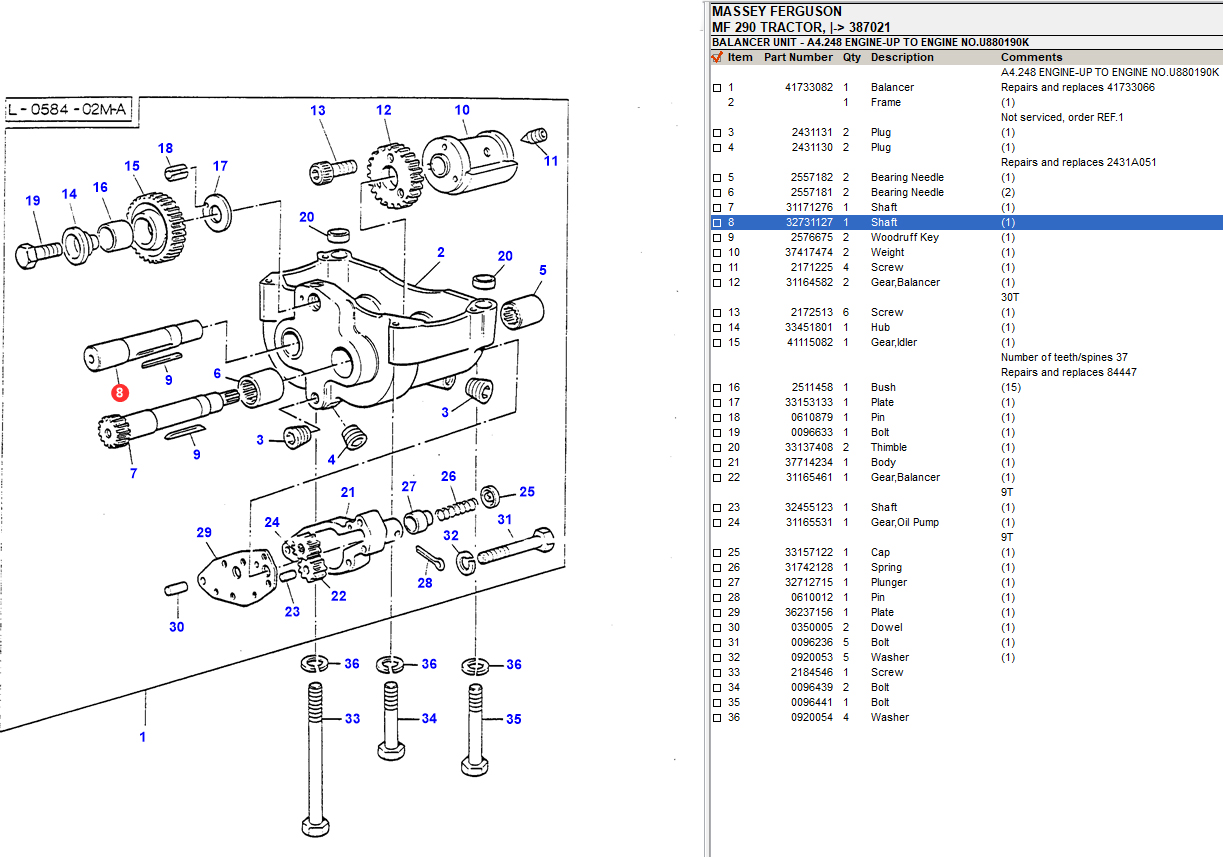Image resolution: width=1223 pixels, height=857 pixels.
Task: Select callout number 13 in the diagram
Action: (318, 111)
